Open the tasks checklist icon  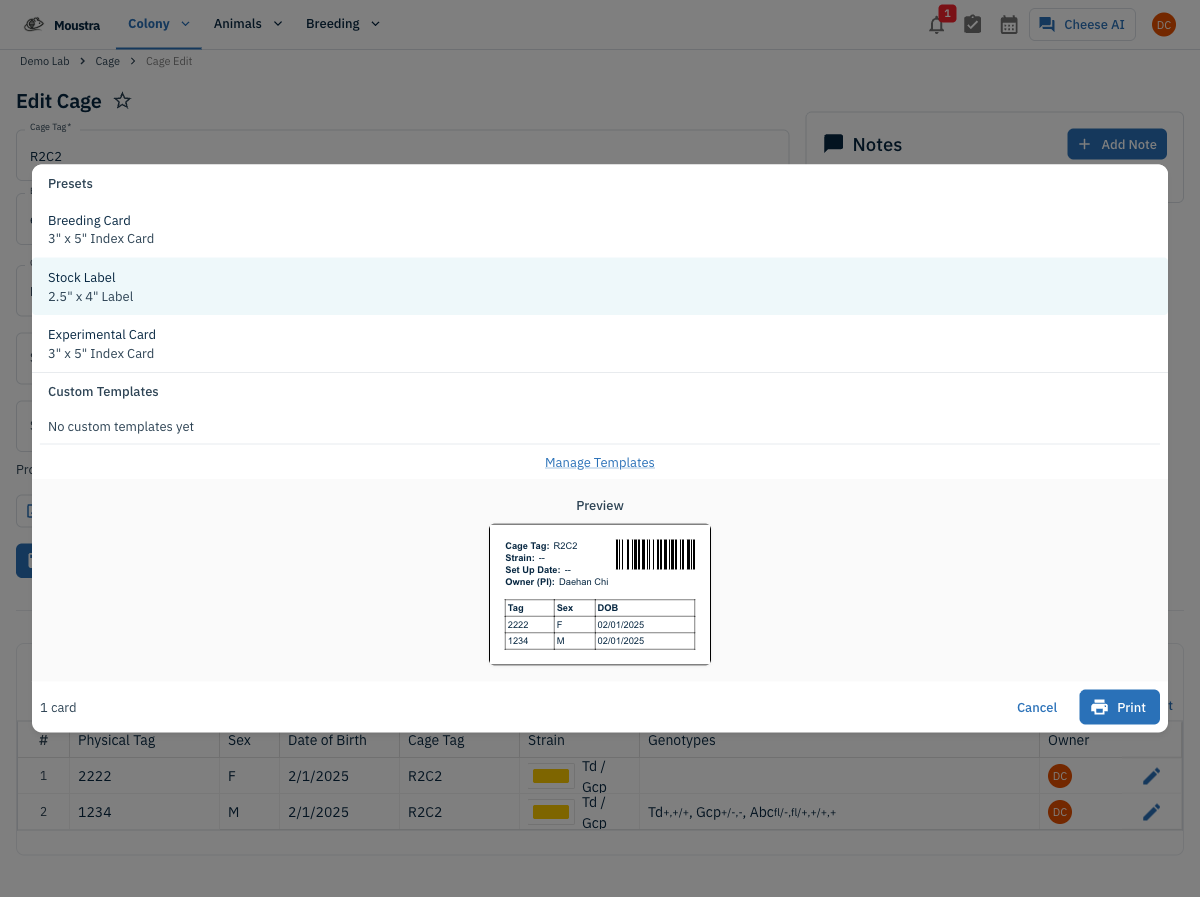click(x=972, y=25)
